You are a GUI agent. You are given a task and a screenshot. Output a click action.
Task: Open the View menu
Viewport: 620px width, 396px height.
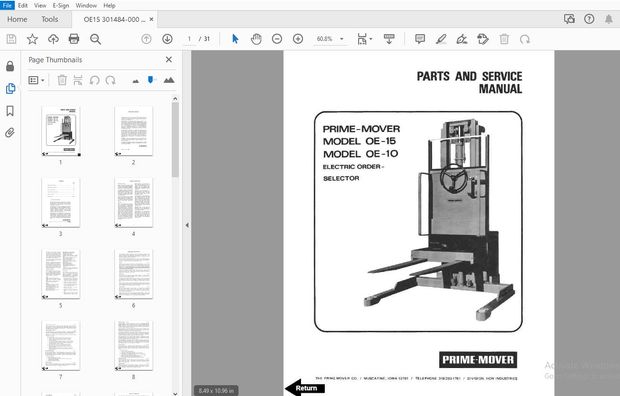[40, 6]
